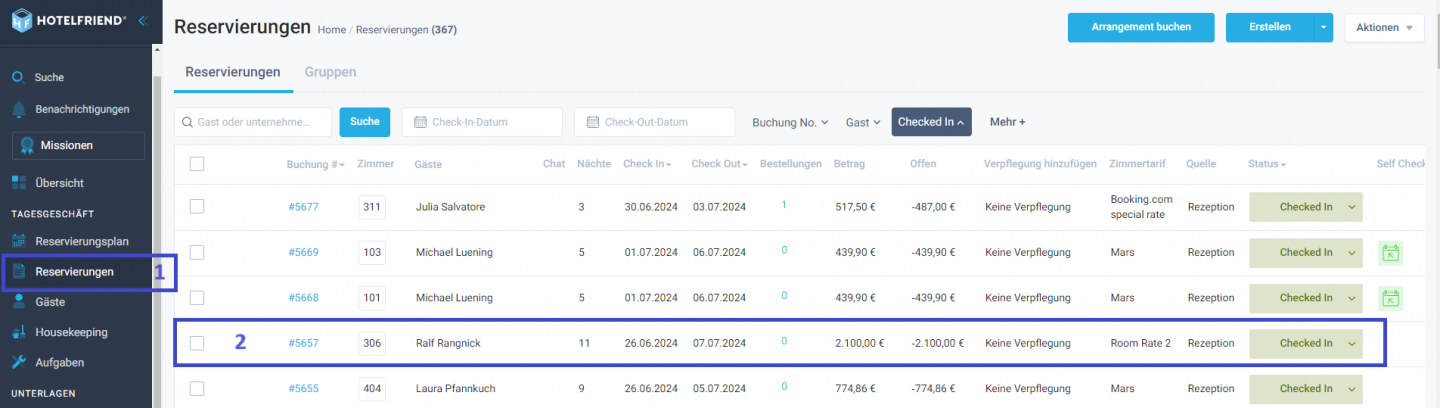The width and height of the screenshot is (1440, 408).
Task: Open orders count for Julia Salvatore
Action: tap(784, 204)
